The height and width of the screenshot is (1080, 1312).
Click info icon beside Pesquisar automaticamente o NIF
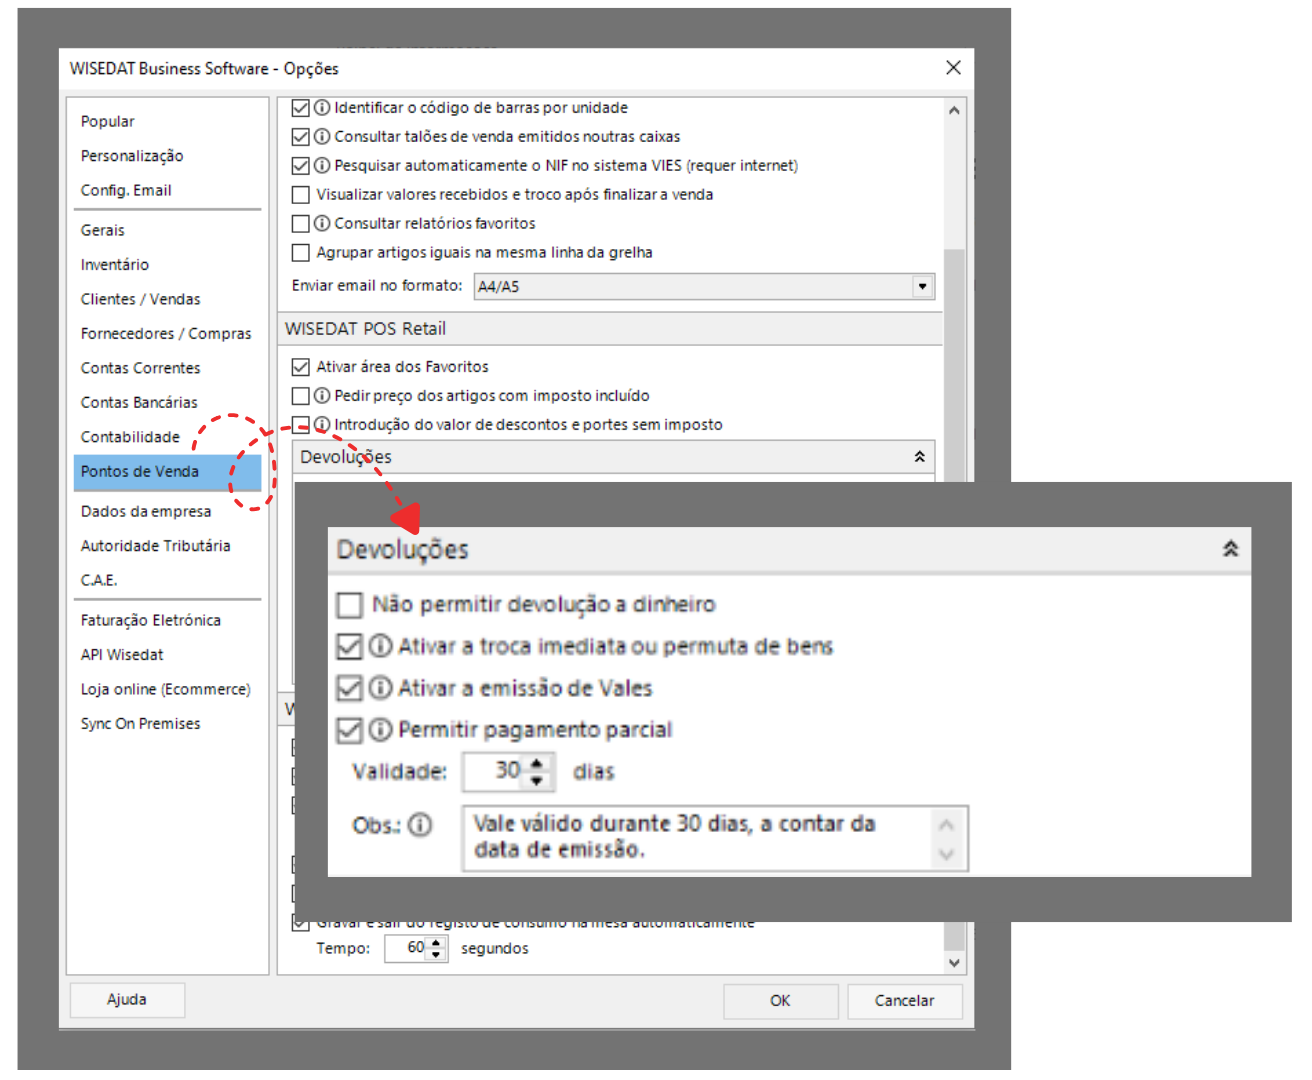coord(322,166)
